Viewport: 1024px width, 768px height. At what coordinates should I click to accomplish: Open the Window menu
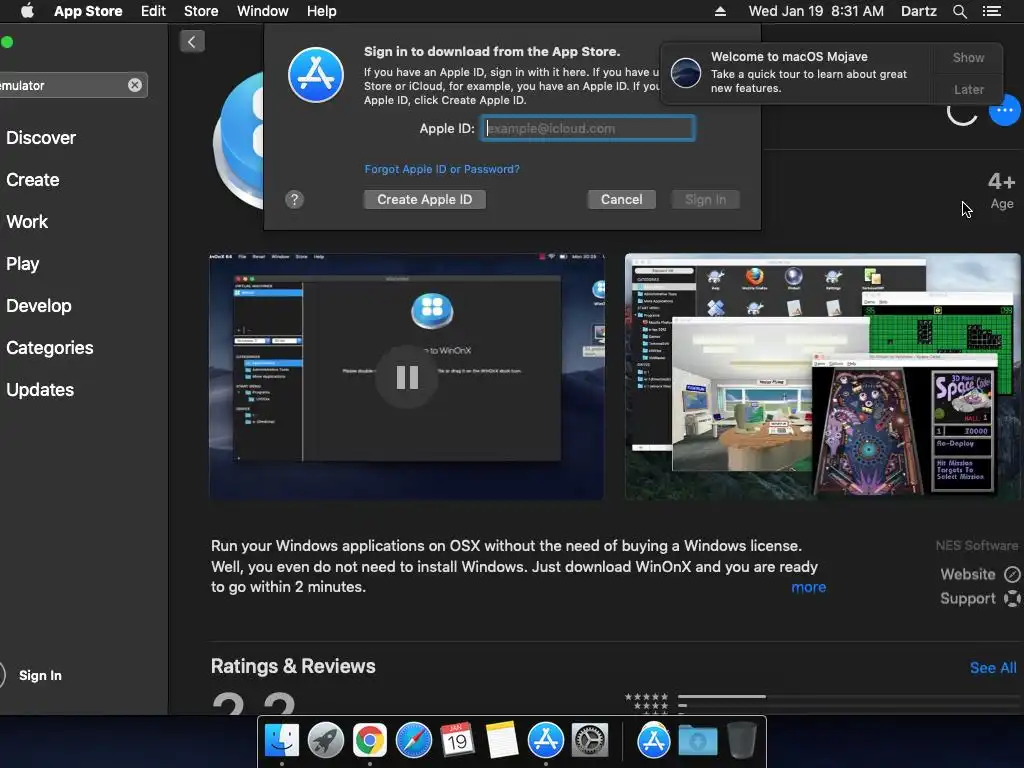[263, 11]
